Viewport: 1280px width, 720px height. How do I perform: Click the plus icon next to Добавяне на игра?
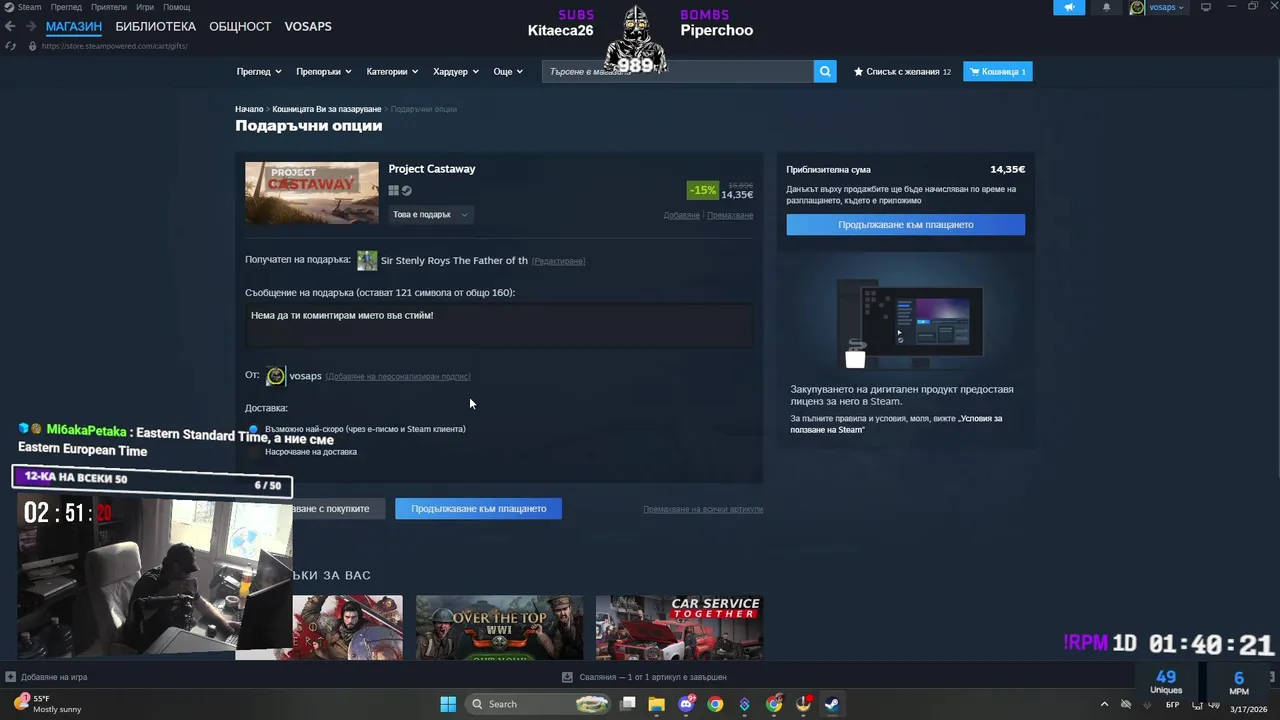pyautogui.click(x=10, y=677)
